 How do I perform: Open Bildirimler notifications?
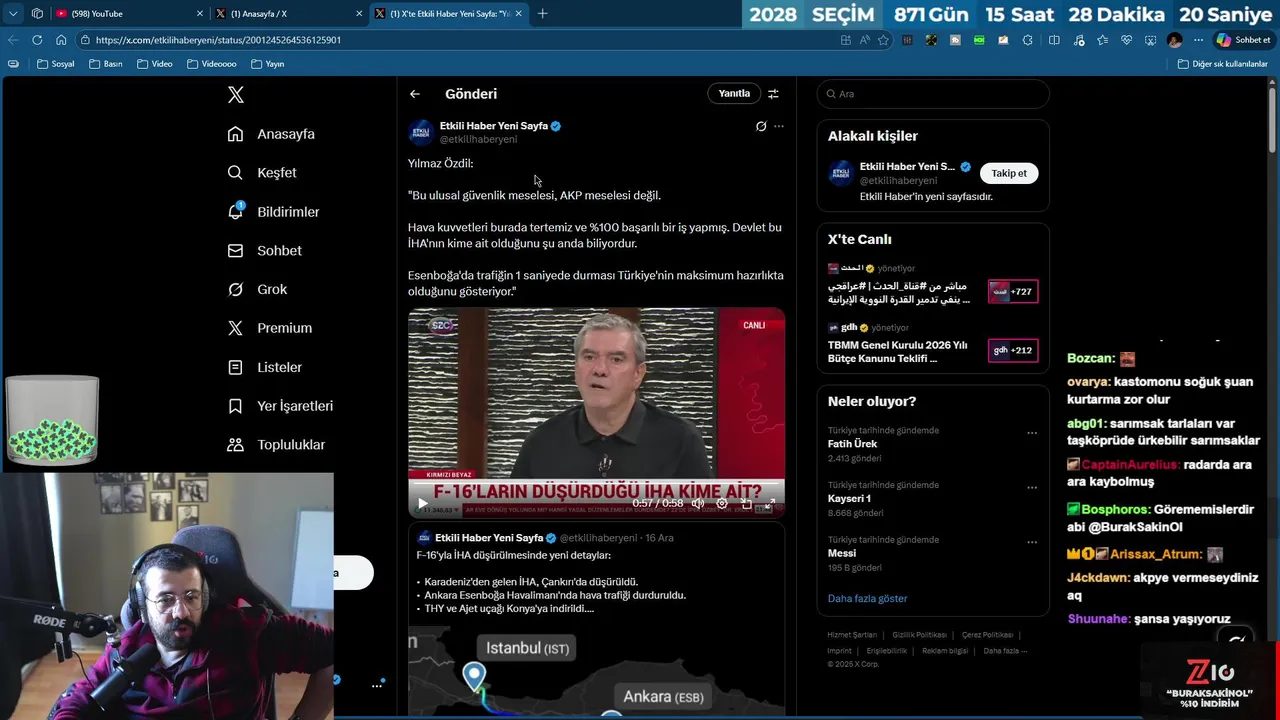(x=273, y=212)
